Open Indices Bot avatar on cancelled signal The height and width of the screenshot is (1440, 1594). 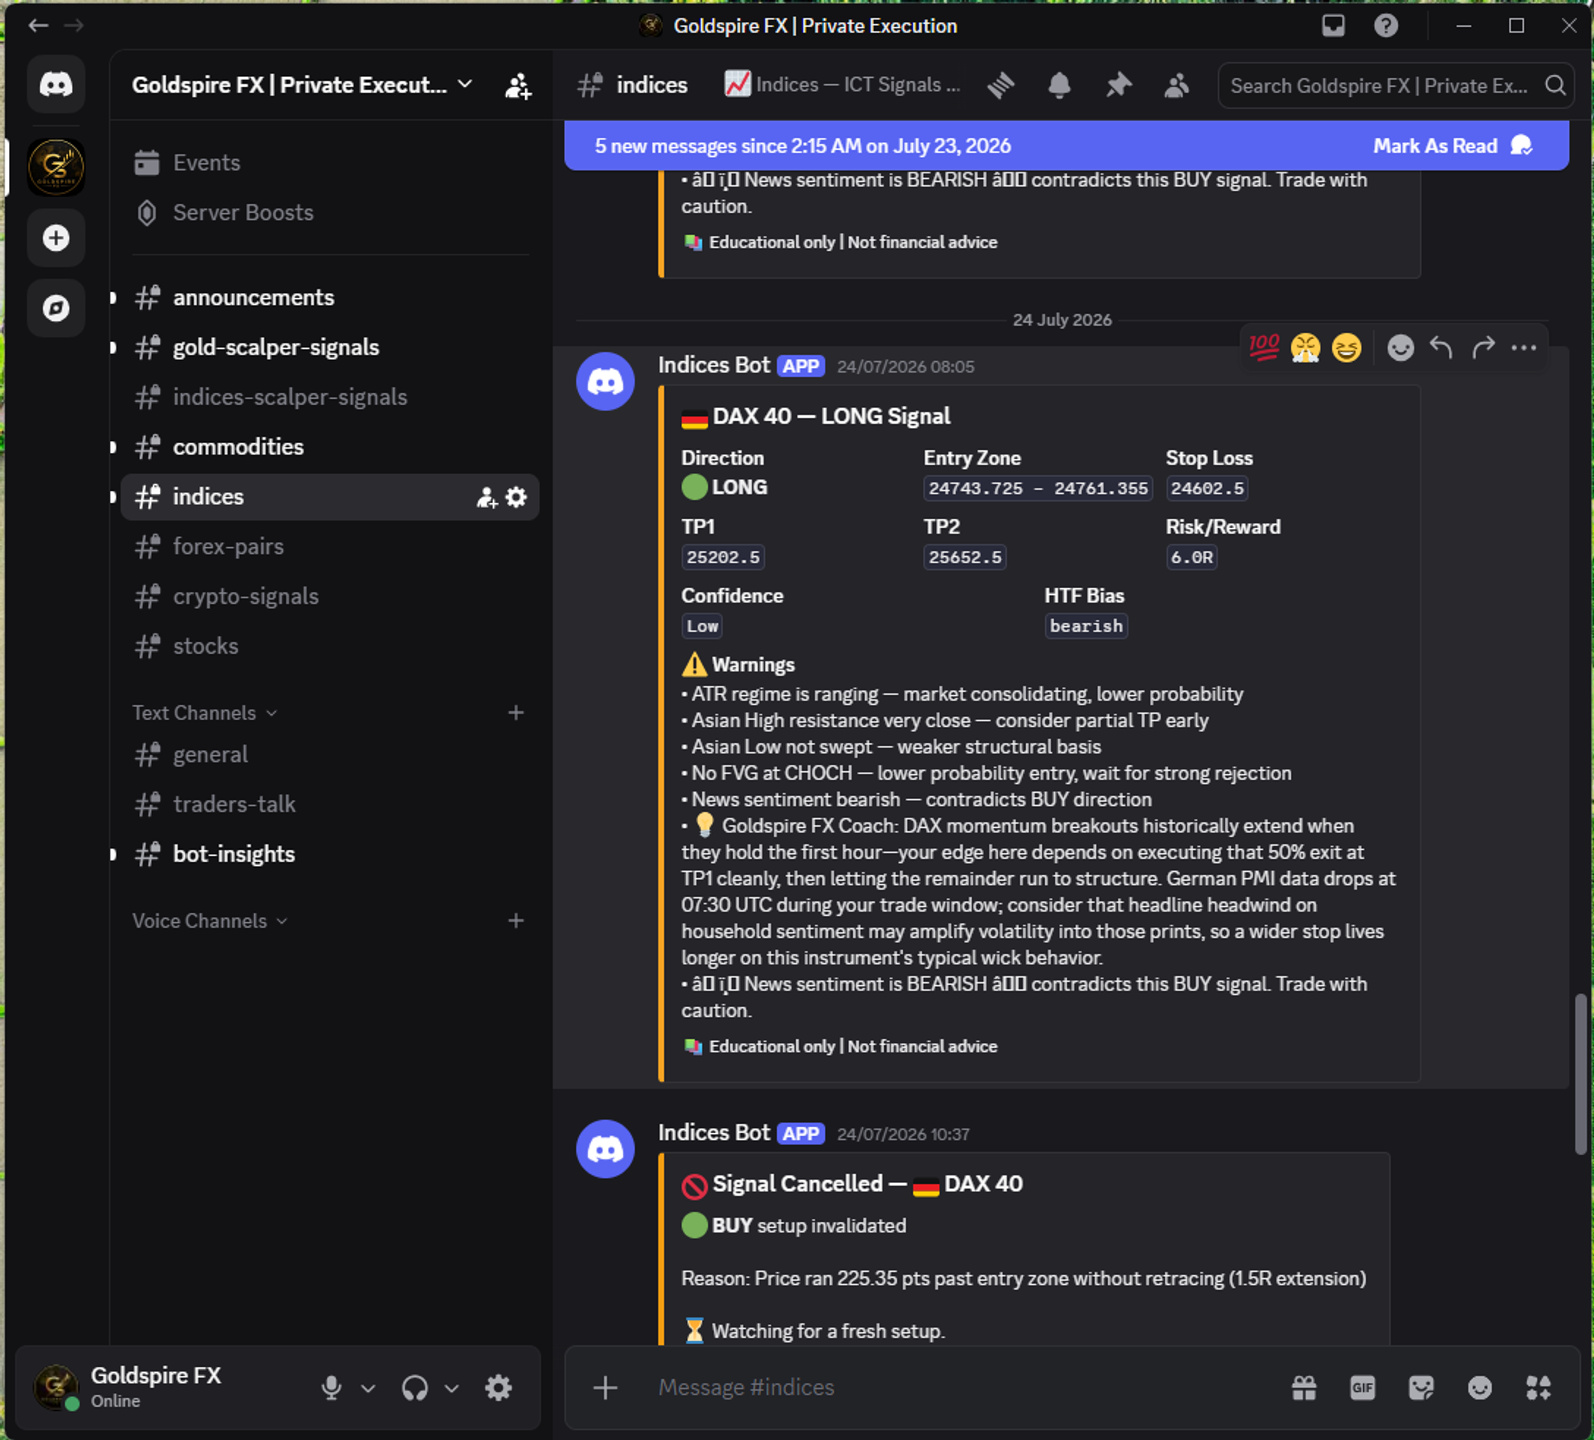click(605, 1149)
